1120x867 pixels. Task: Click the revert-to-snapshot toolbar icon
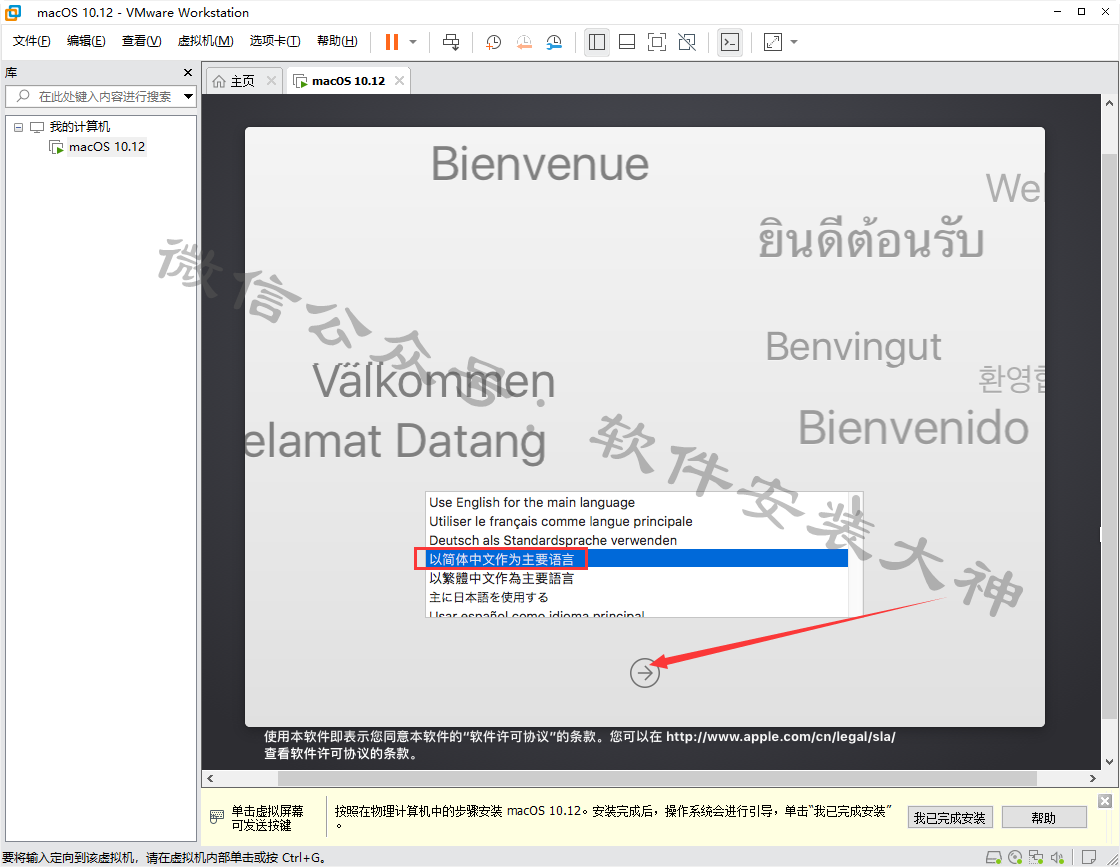click(x=524, y=42)
